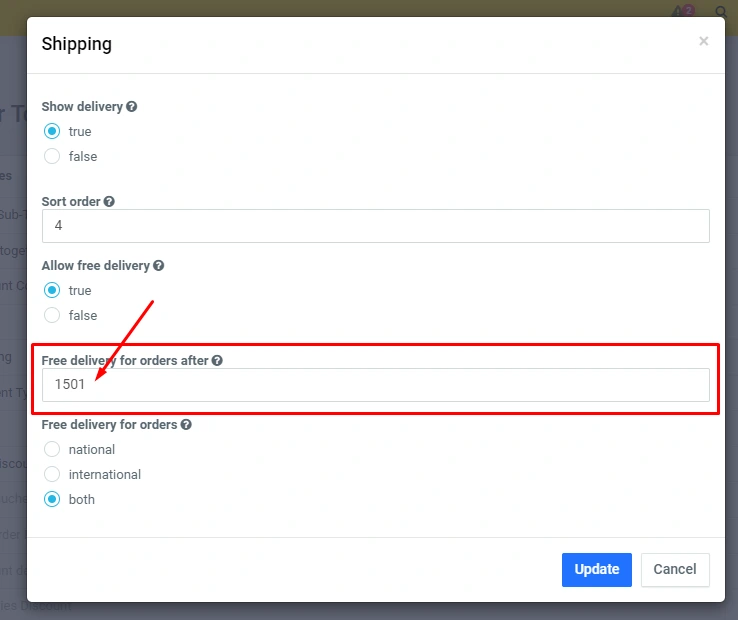Click help icon beside Show delivery
Screen dimensions: 738x620
[132, 106]
